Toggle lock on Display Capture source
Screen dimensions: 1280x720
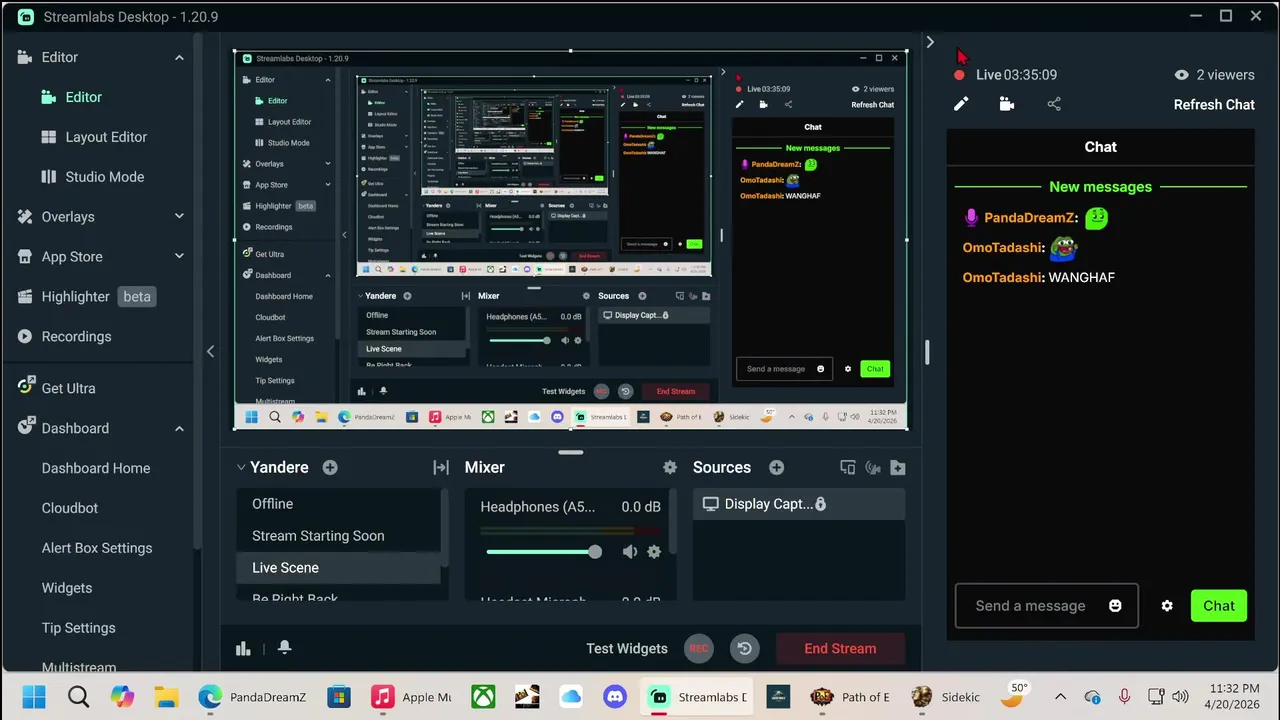821,504
